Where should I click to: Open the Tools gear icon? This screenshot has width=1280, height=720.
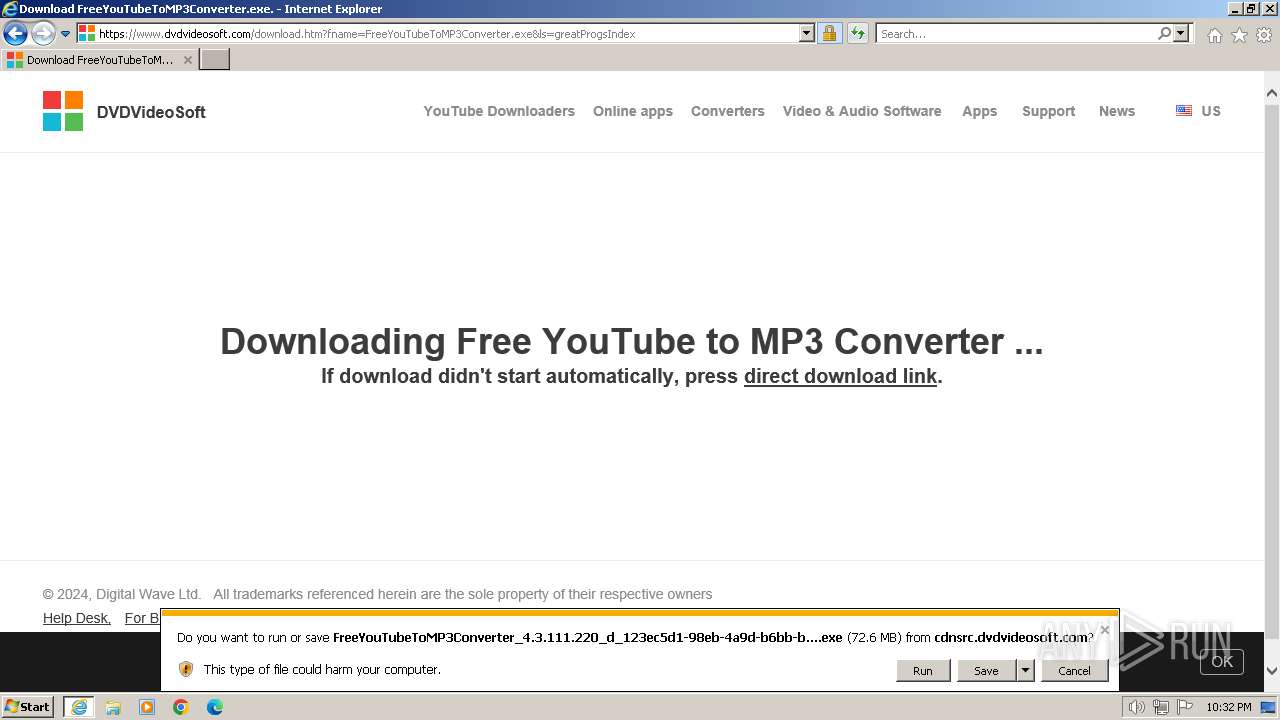click(1264, 35)
